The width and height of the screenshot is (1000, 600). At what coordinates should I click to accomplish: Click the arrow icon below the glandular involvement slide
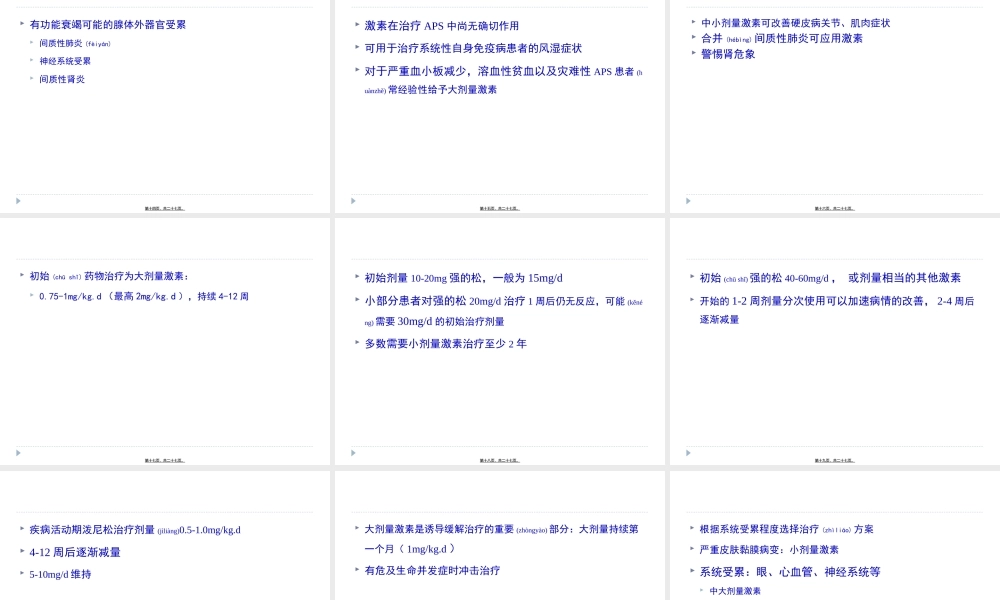(x=17, y=200)
